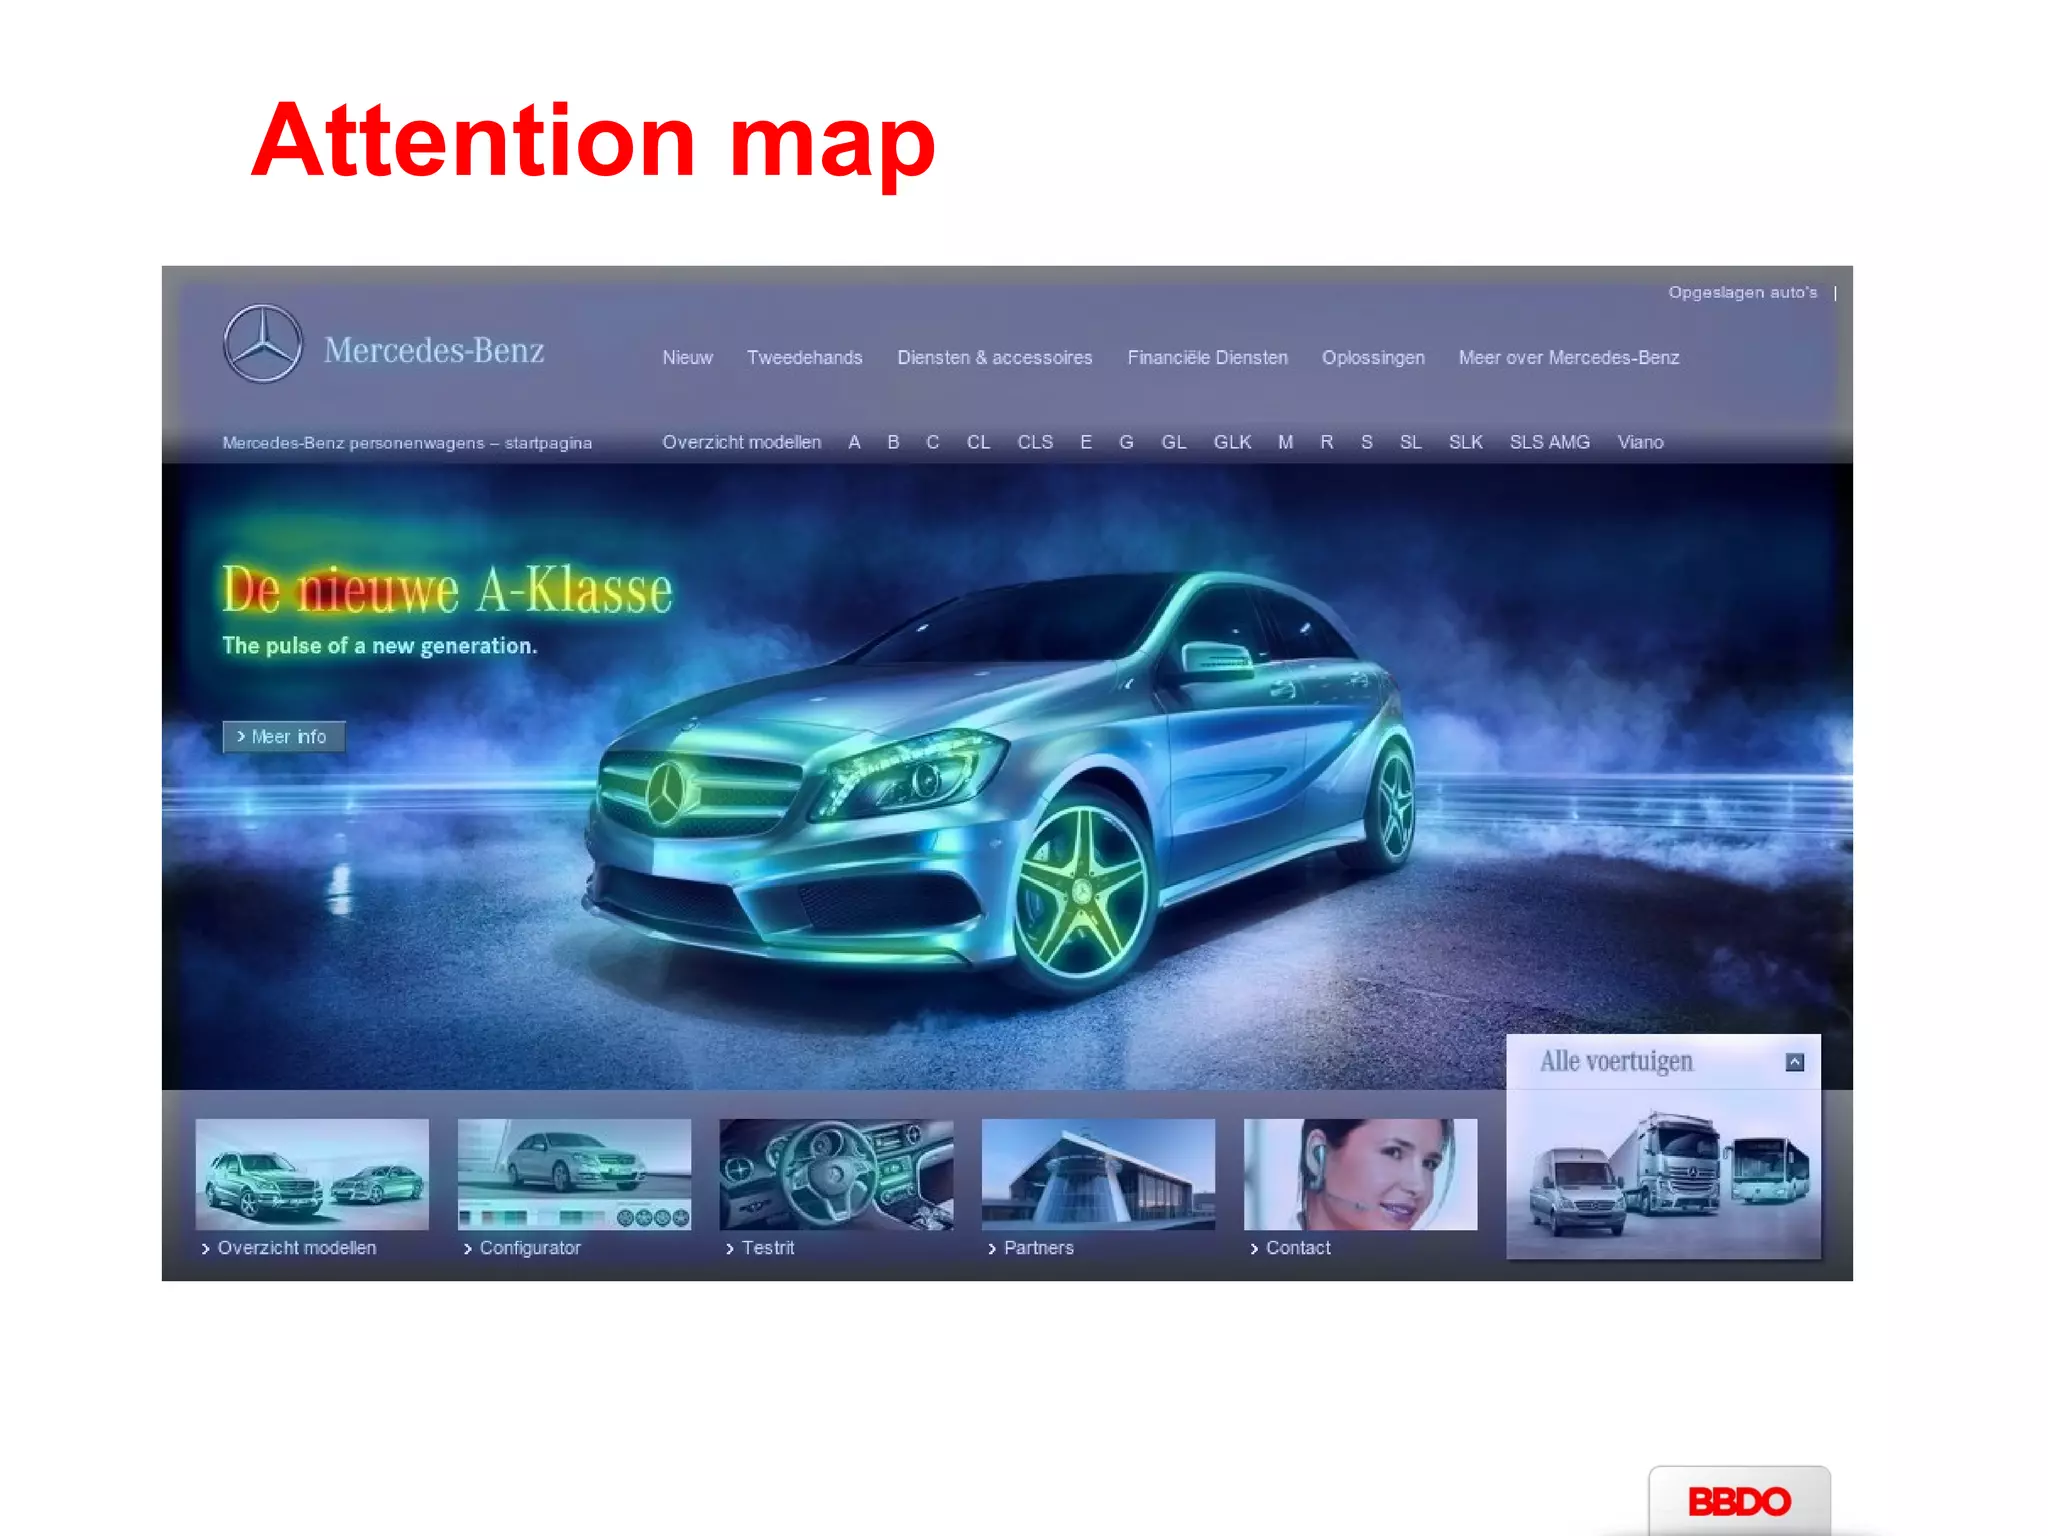Viewport: 2048px width, 1536px height.
Task: Open Financiële Diensten menu
Action: [x=1207, y=358]
